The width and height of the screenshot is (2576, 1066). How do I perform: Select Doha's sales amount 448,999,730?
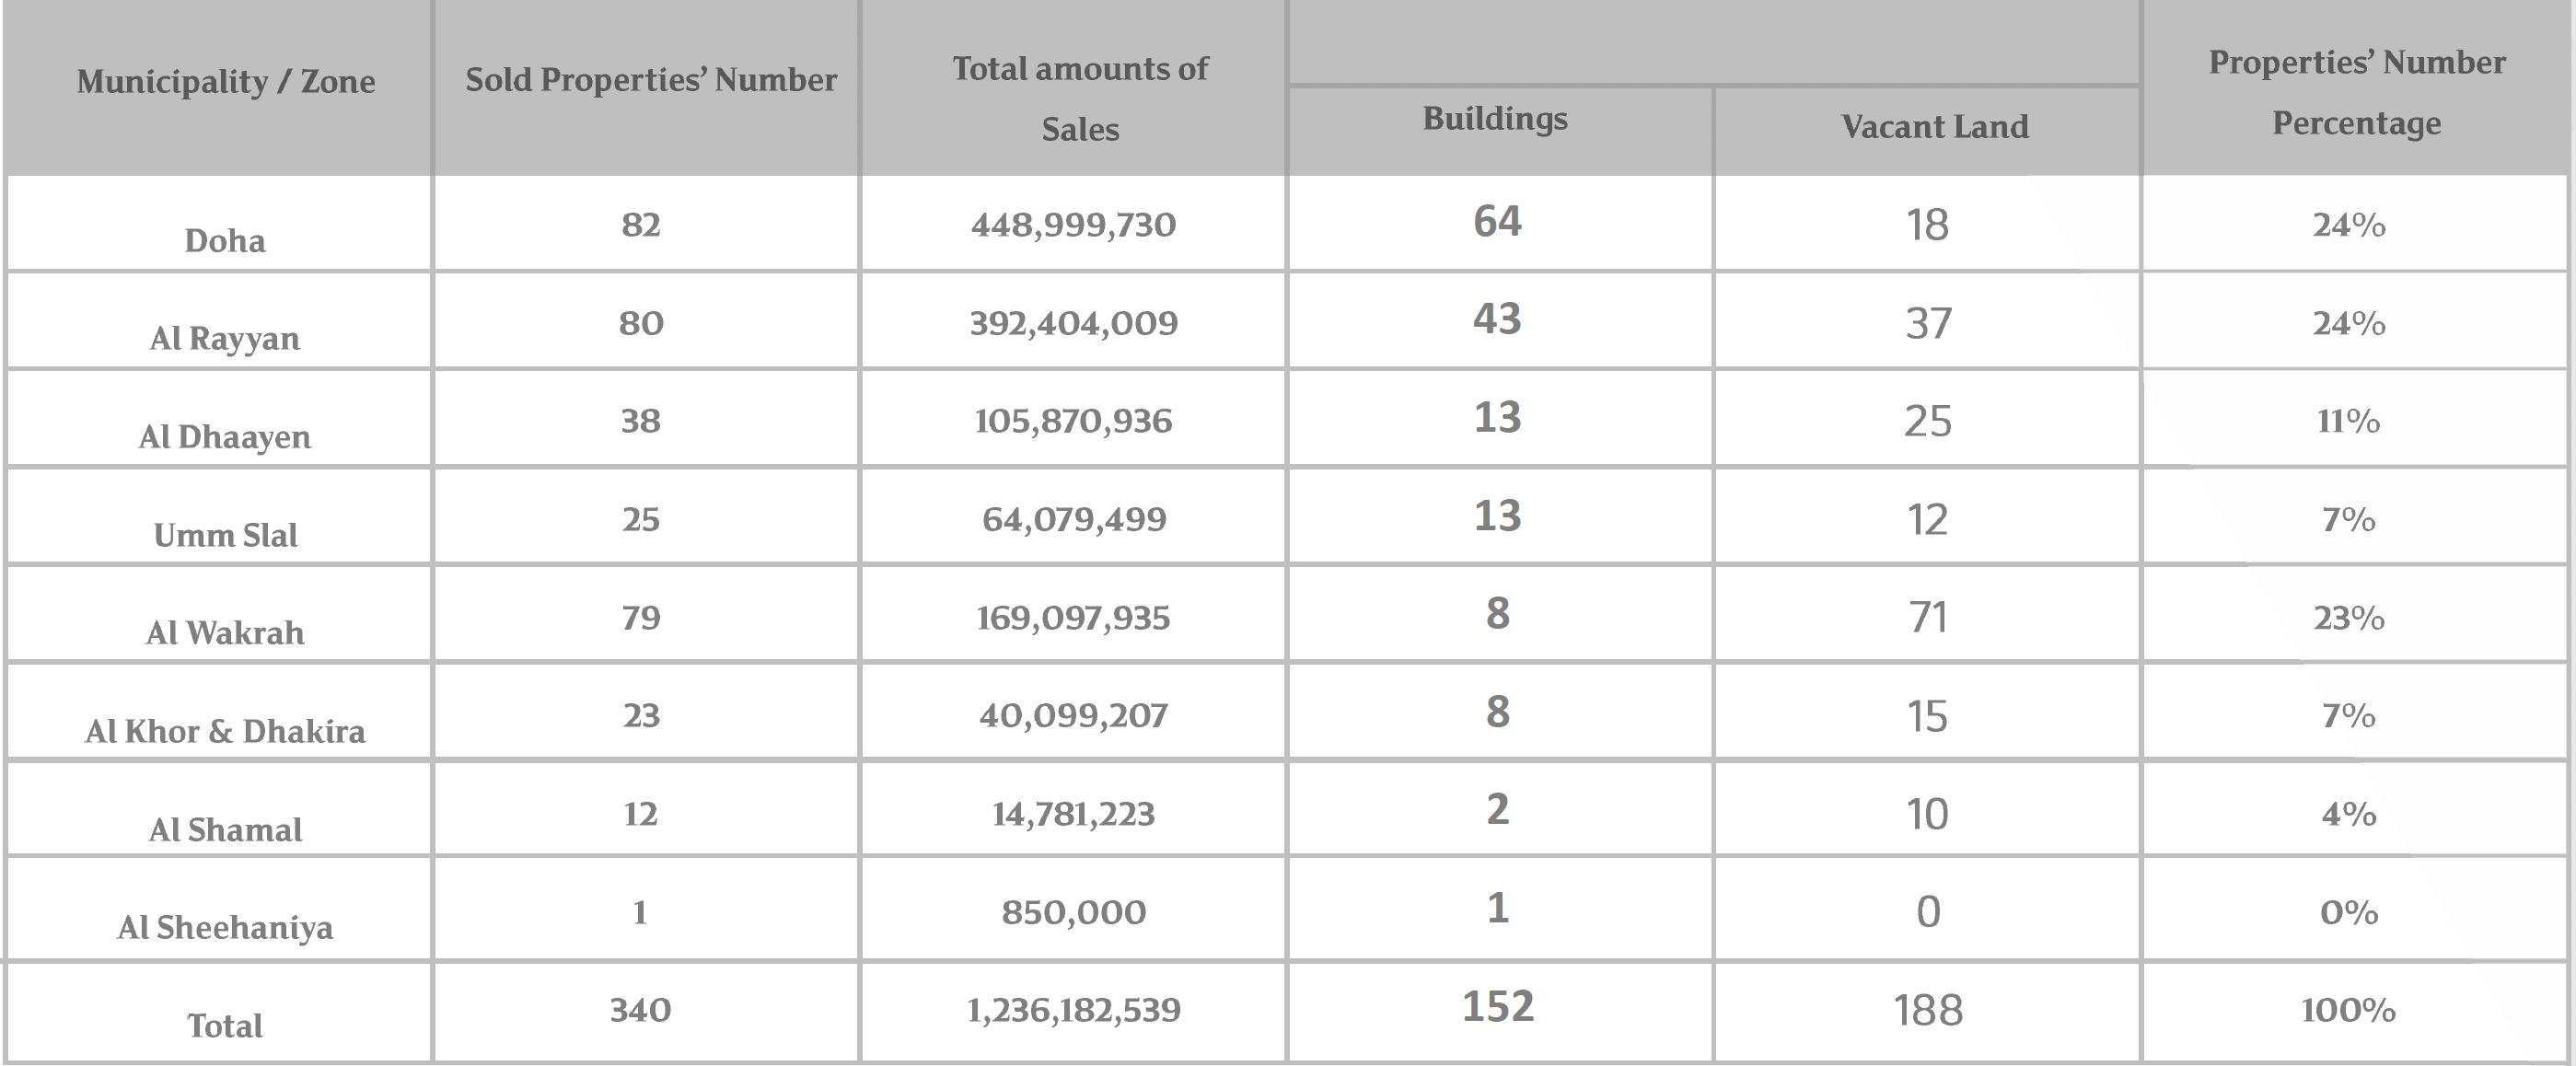[1073, 224]
